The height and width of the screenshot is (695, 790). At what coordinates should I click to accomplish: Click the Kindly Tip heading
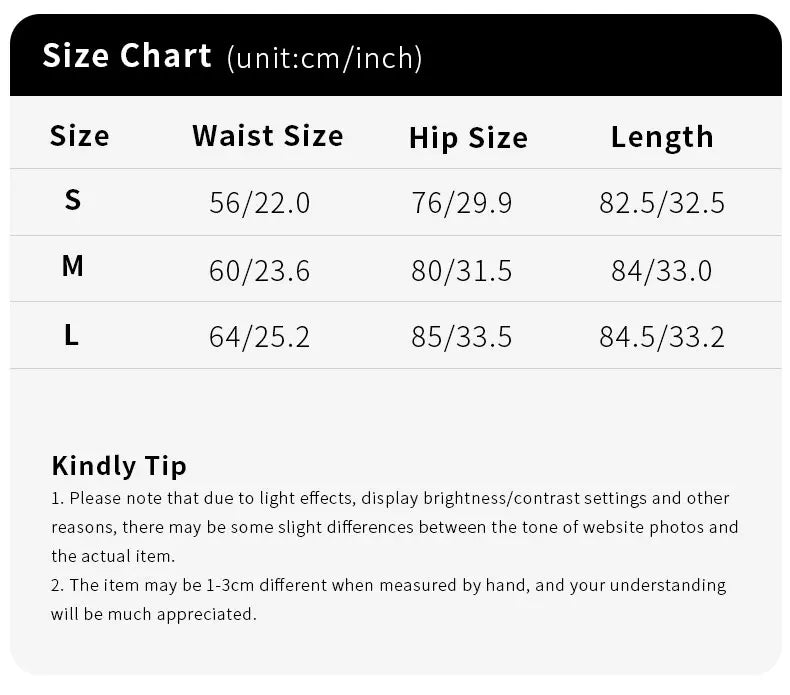click(119, 466)
